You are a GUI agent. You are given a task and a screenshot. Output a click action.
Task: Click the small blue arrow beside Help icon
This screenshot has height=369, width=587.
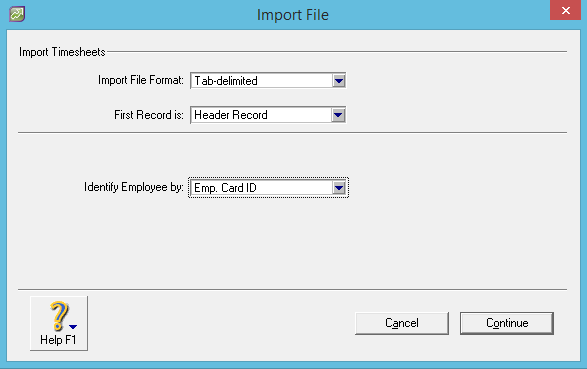(x=73, y=327)
